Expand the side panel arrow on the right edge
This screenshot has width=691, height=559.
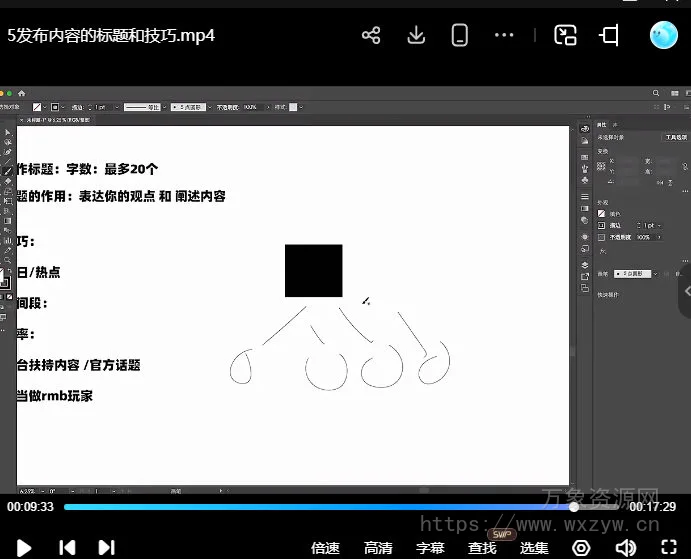pos(685,288)
